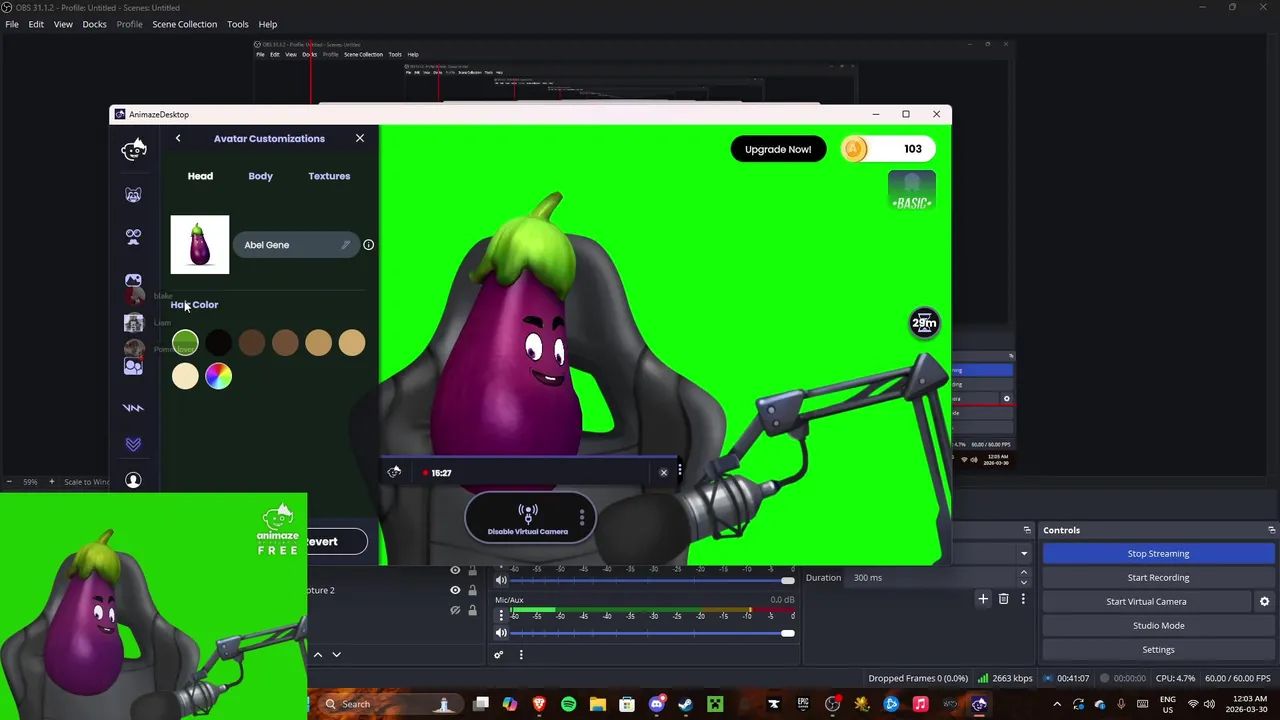Viewport: 1280px width, 720px height.
Task: Open the View menu in OBS
Action: coord(63,24)
